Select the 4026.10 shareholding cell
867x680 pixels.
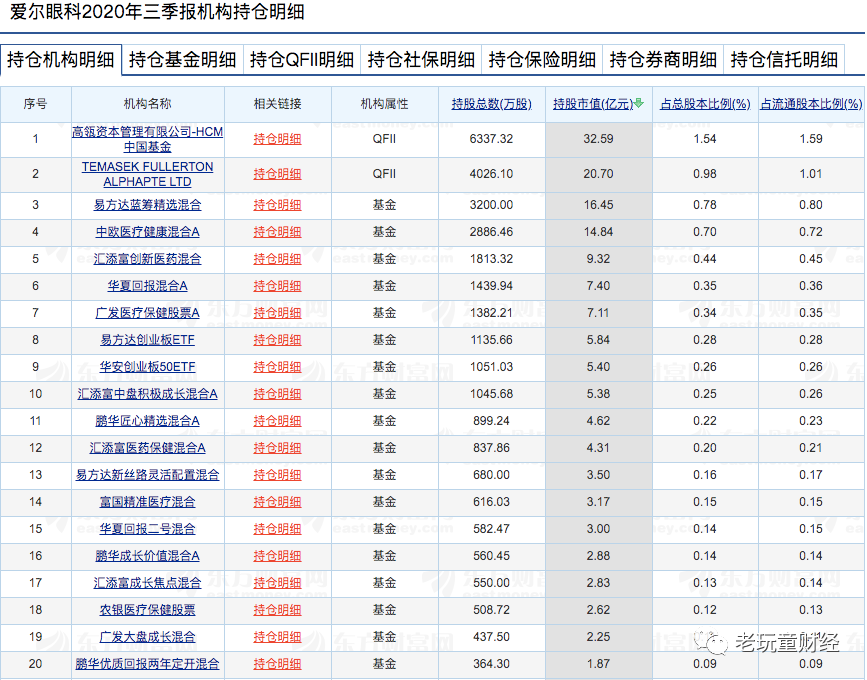[492, 174]
